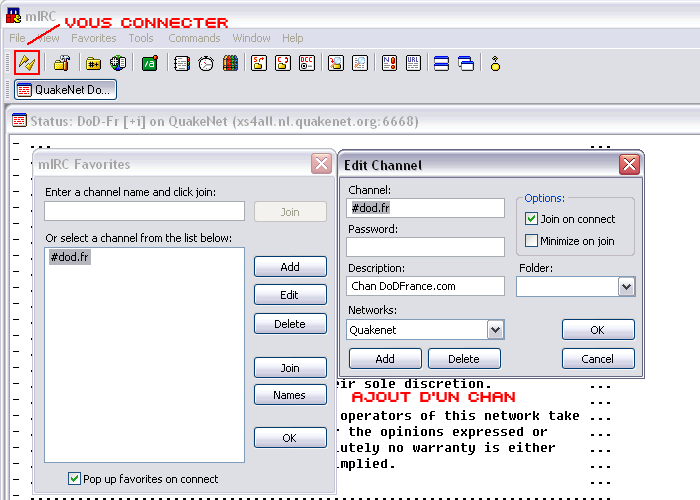Viewport: 700px width, 500px height.
Task: Open the Received Files icon
Action: (x=336, y=63)
